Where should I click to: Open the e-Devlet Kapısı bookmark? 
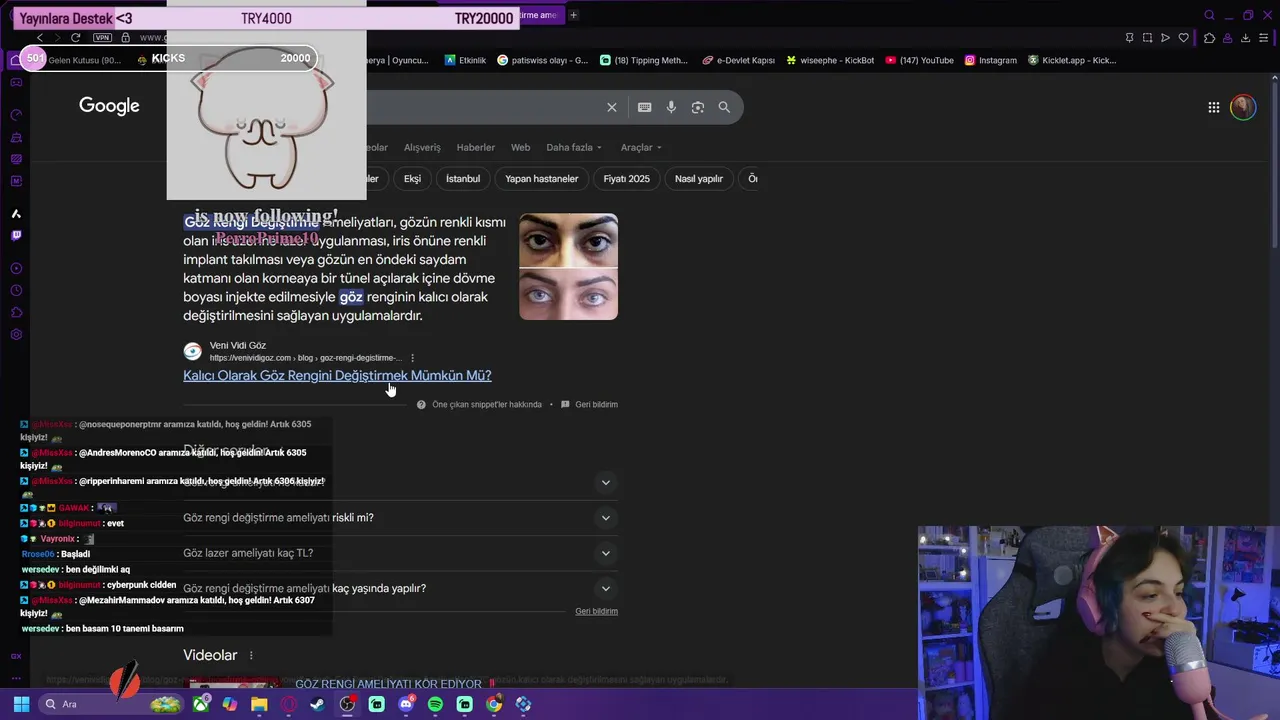pos(738,60)
